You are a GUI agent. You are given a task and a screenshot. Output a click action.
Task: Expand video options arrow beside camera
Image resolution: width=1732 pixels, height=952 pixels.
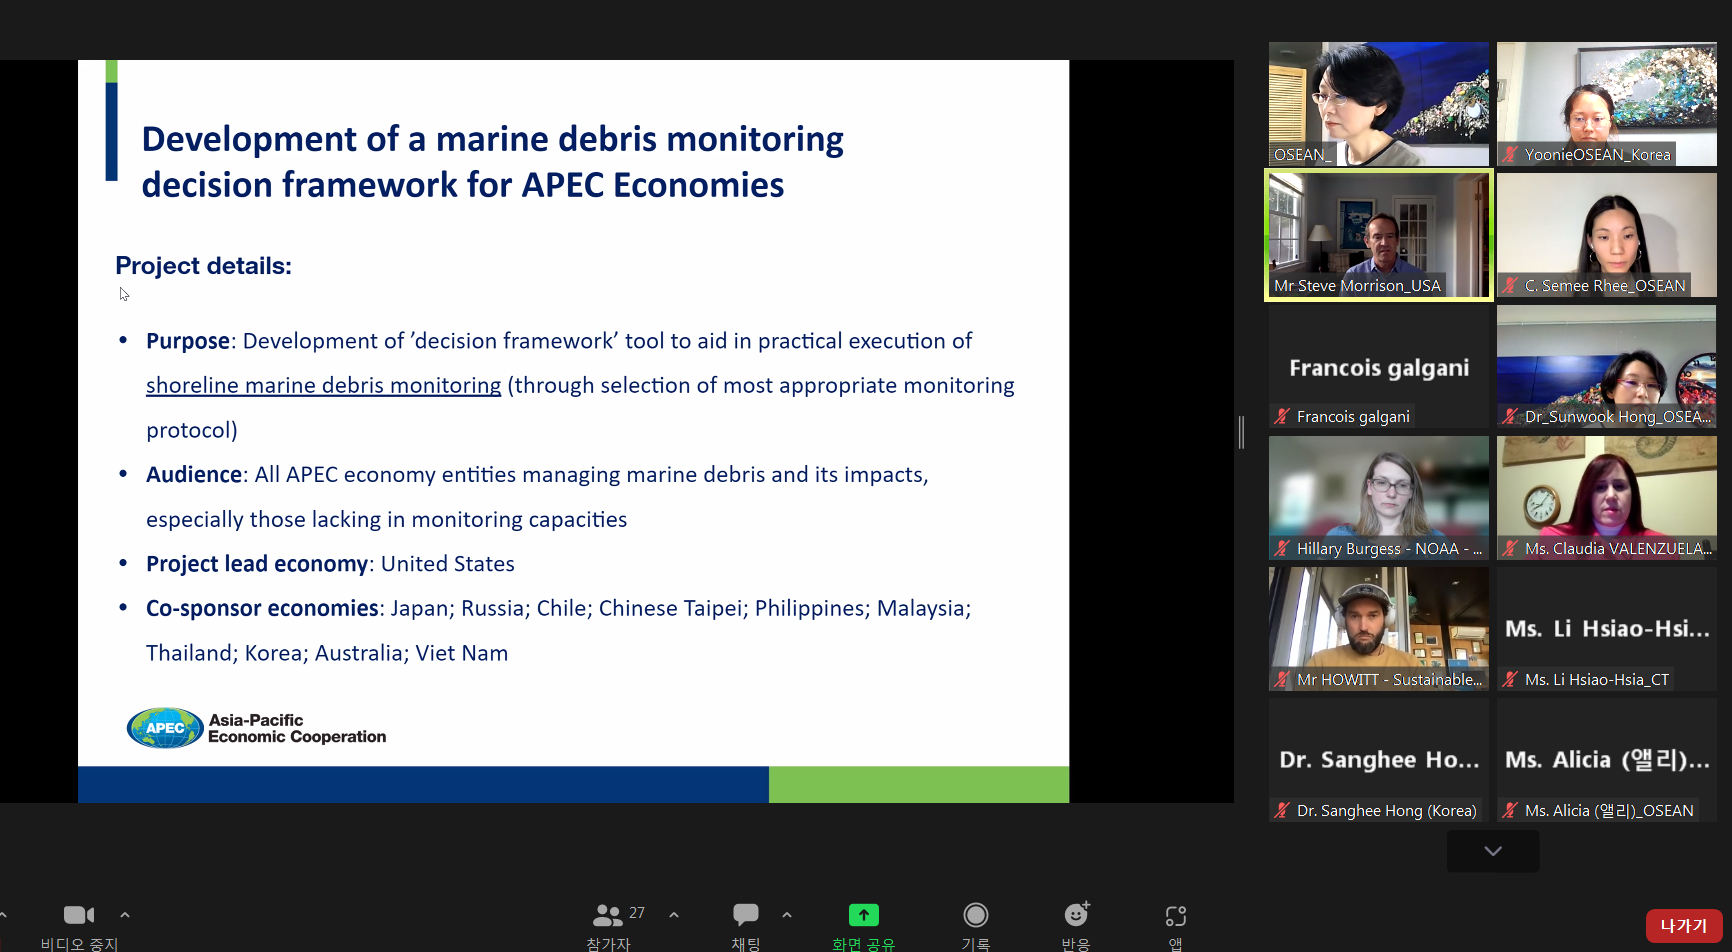coord(125,914)
